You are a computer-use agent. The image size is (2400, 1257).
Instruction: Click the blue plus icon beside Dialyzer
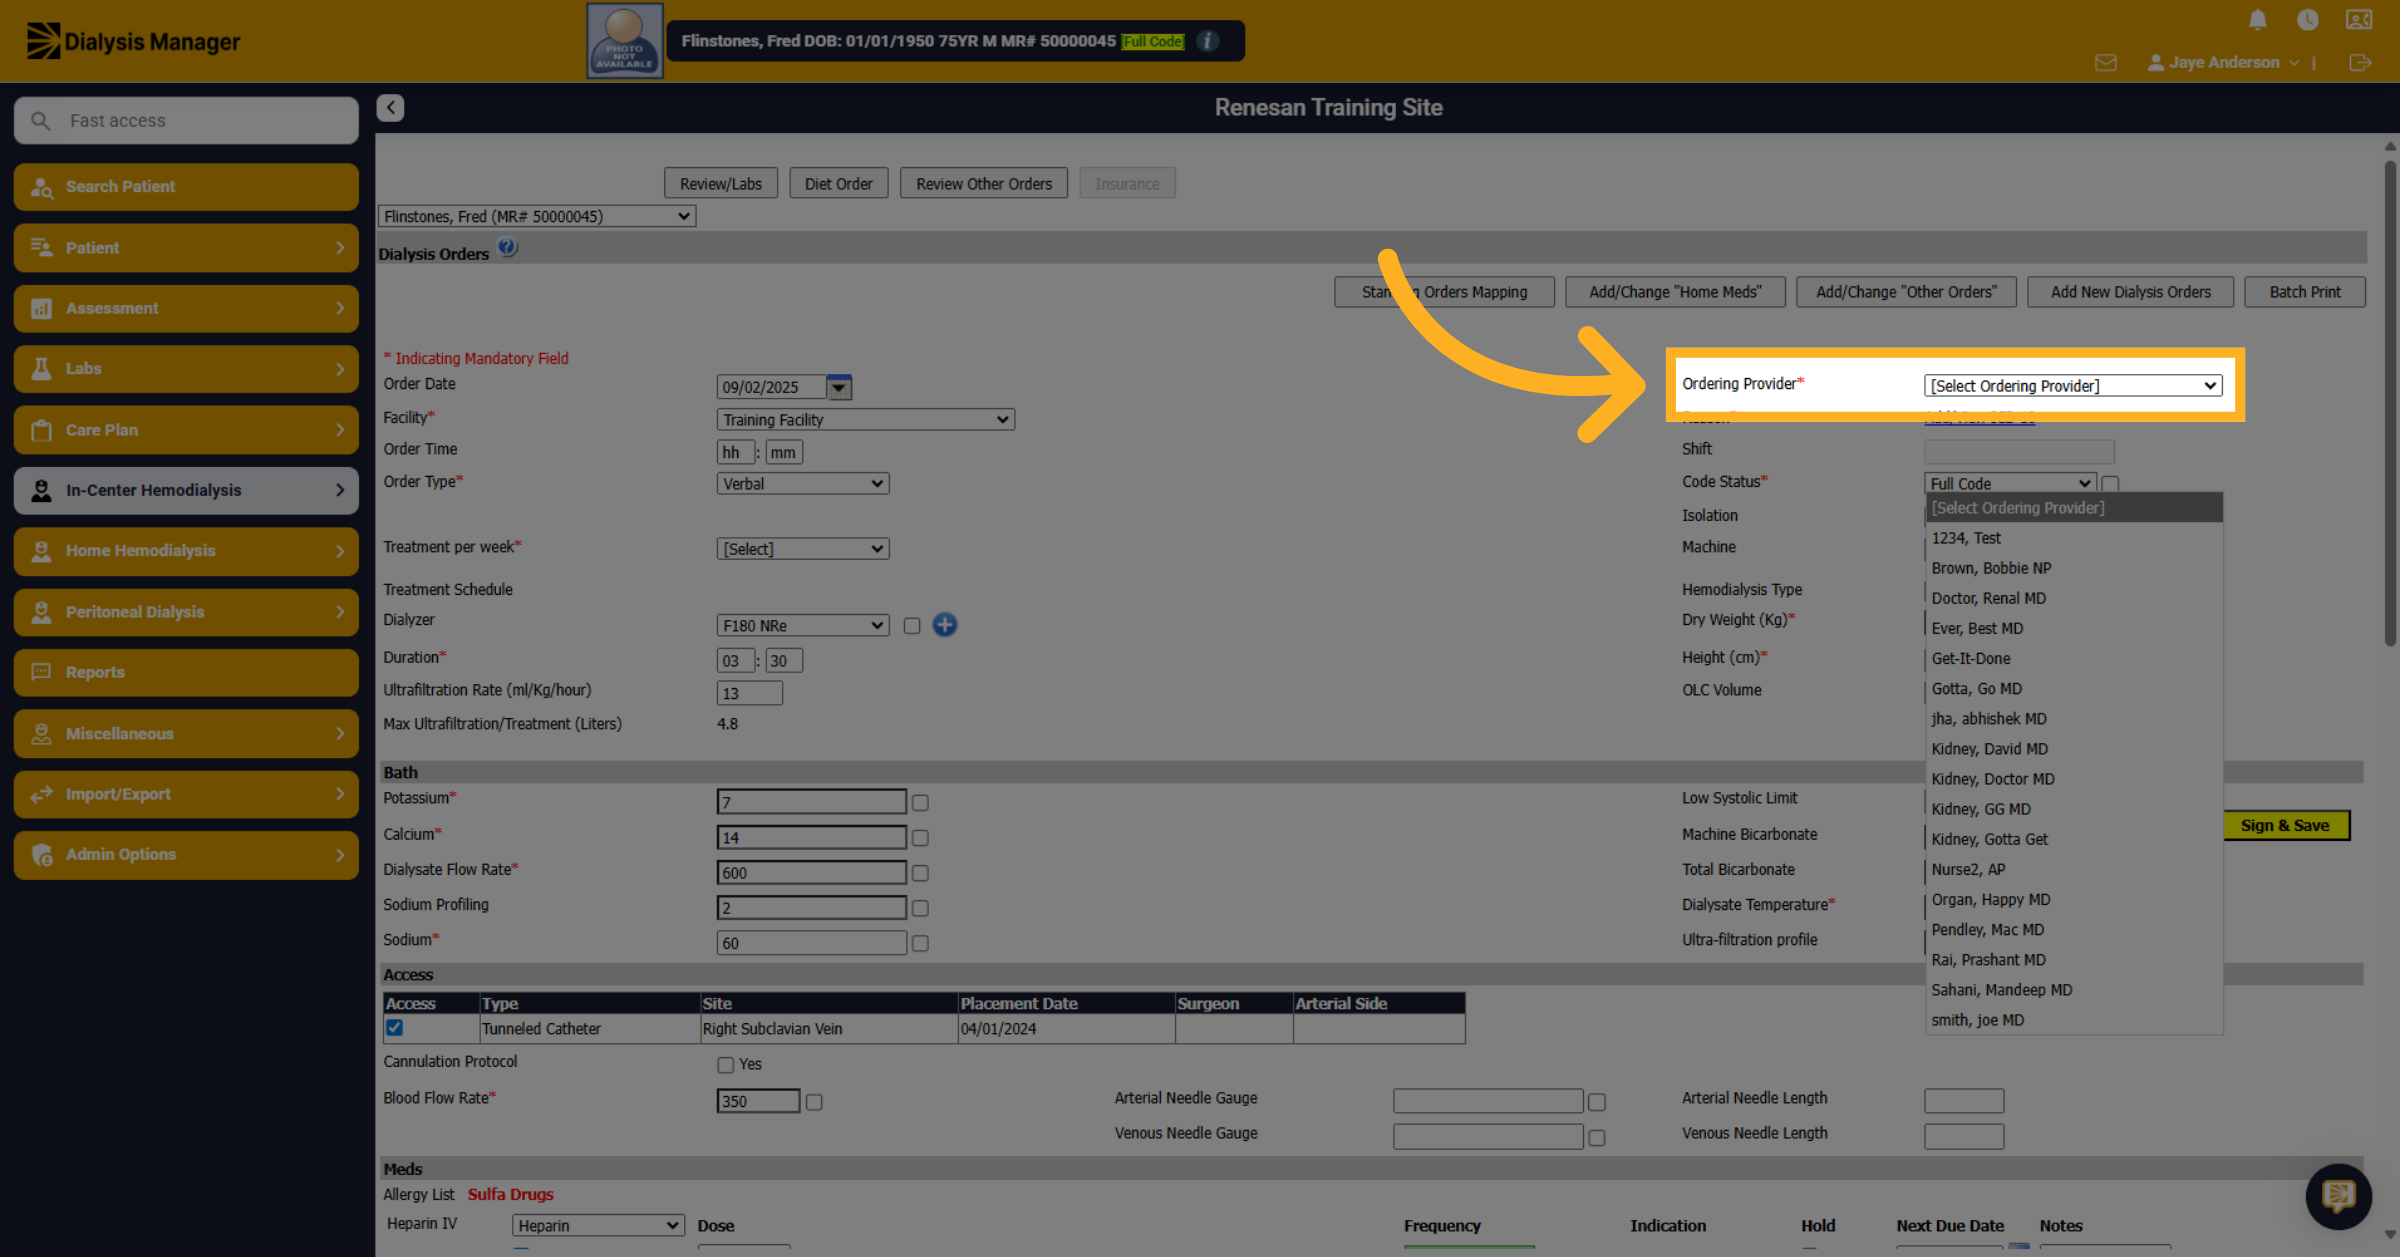point(944,625)
